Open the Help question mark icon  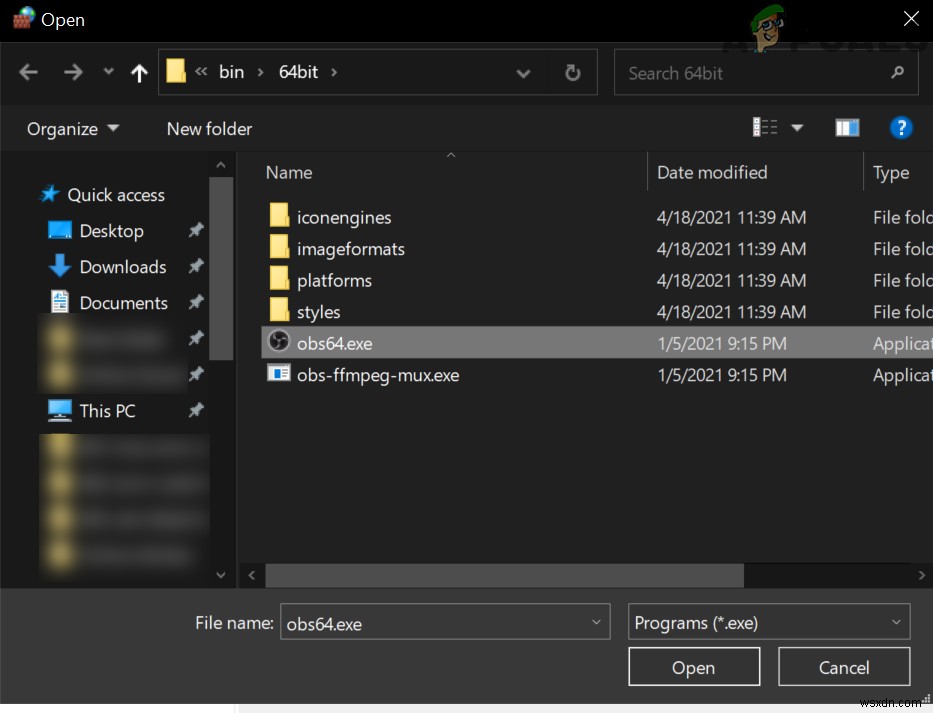[901, 128]
